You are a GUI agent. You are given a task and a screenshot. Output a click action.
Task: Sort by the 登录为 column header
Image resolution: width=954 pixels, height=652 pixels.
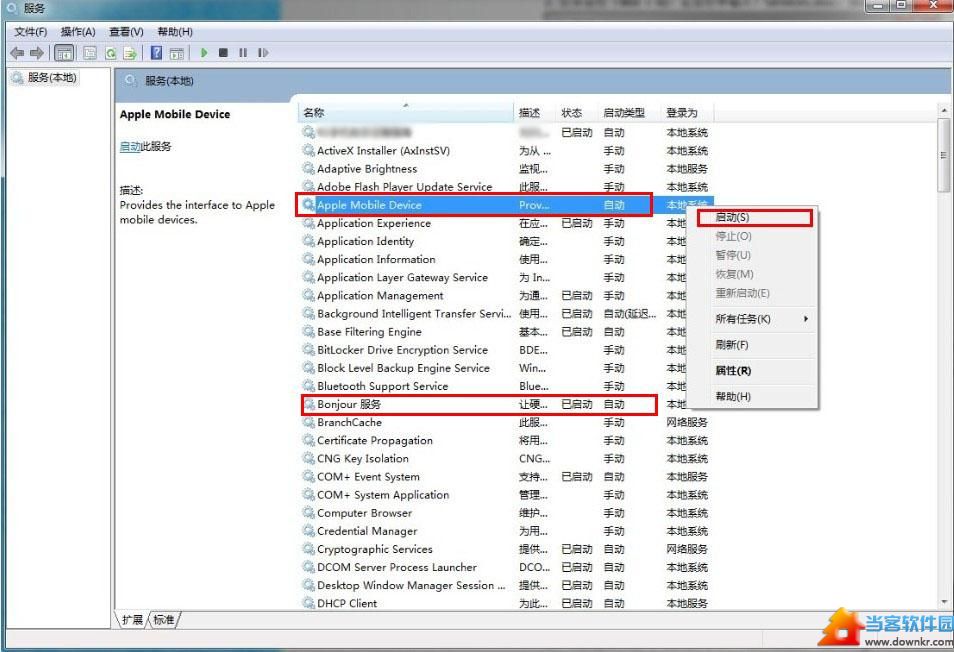click(x=688, y=113)
